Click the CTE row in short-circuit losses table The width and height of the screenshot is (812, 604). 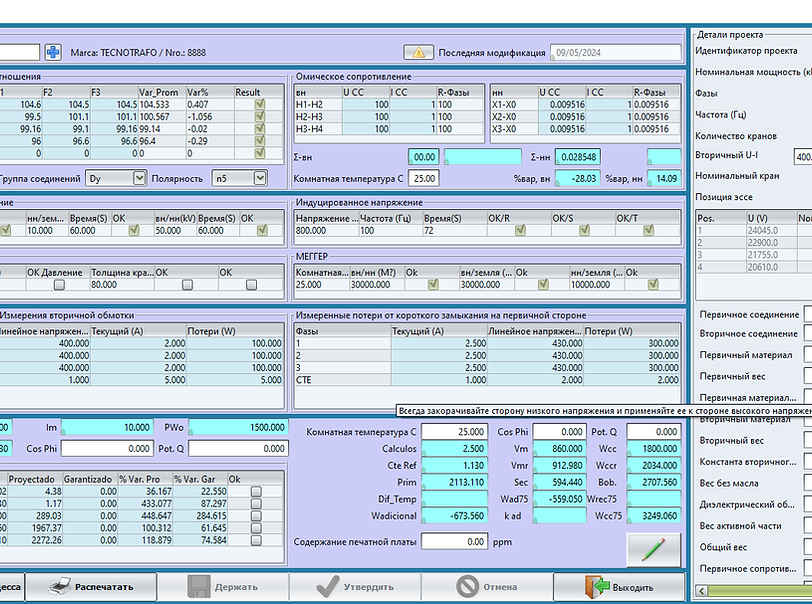[x=487, y=380]
